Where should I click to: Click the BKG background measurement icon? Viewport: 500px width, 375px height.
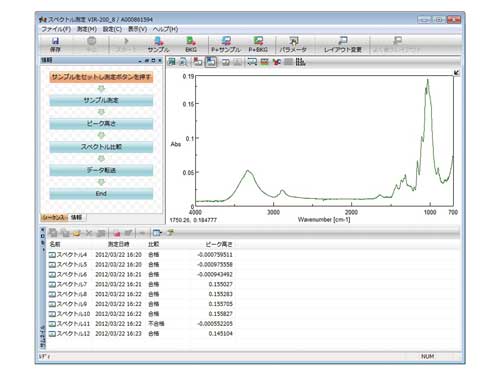point(191,44)
